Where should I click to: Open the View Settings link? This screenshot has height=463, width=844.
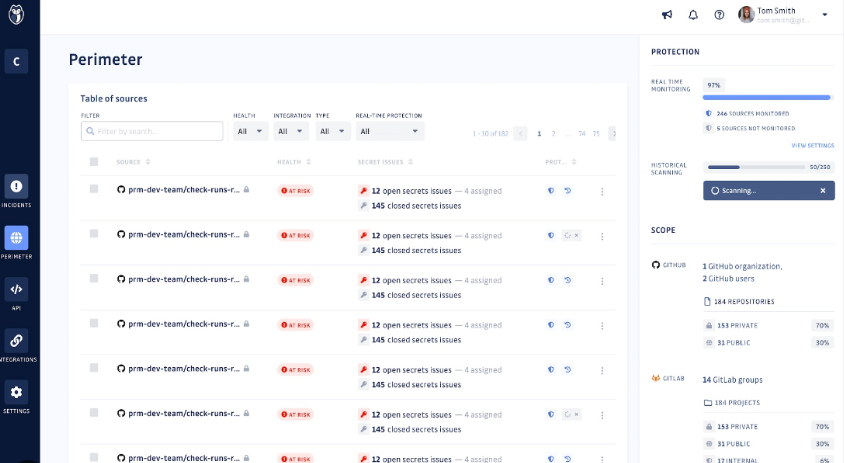pyautogui.click(x=813, y=145)
